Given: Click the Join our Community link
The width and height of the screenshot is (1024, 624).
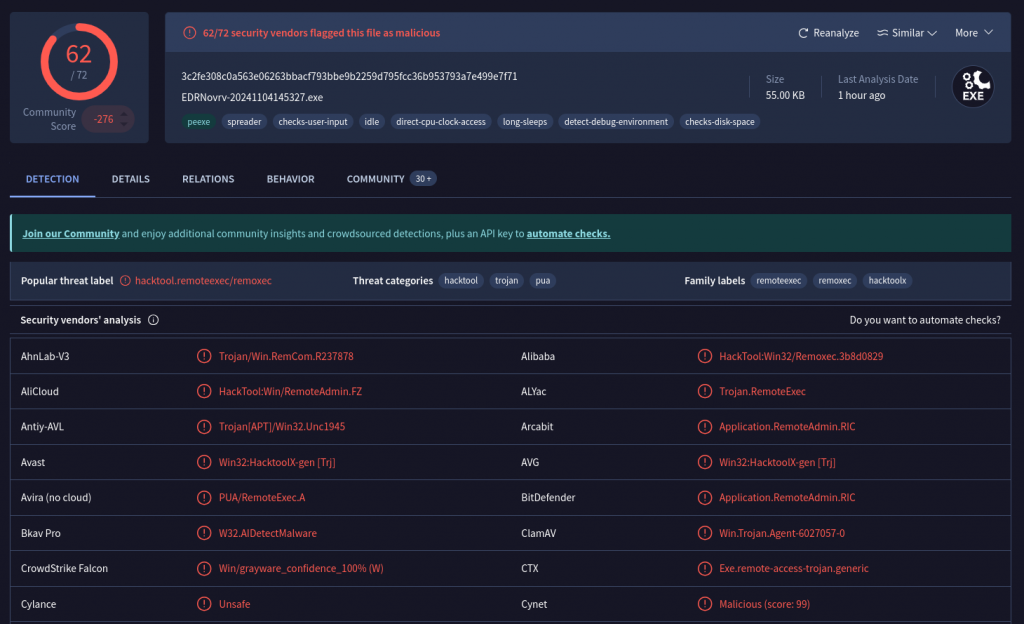Looking at the screenshot, I should [x=70, y=233].
